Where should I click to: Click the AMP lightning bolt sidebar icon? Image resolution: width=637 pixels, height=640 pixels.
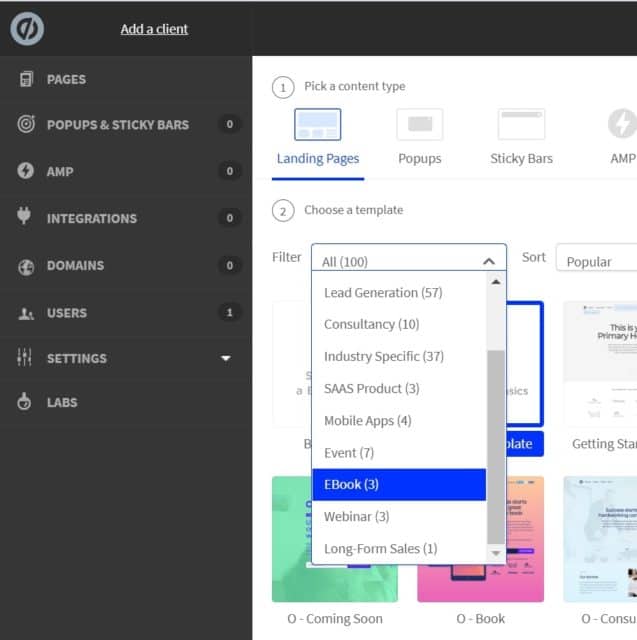click(x=26, y=171)
